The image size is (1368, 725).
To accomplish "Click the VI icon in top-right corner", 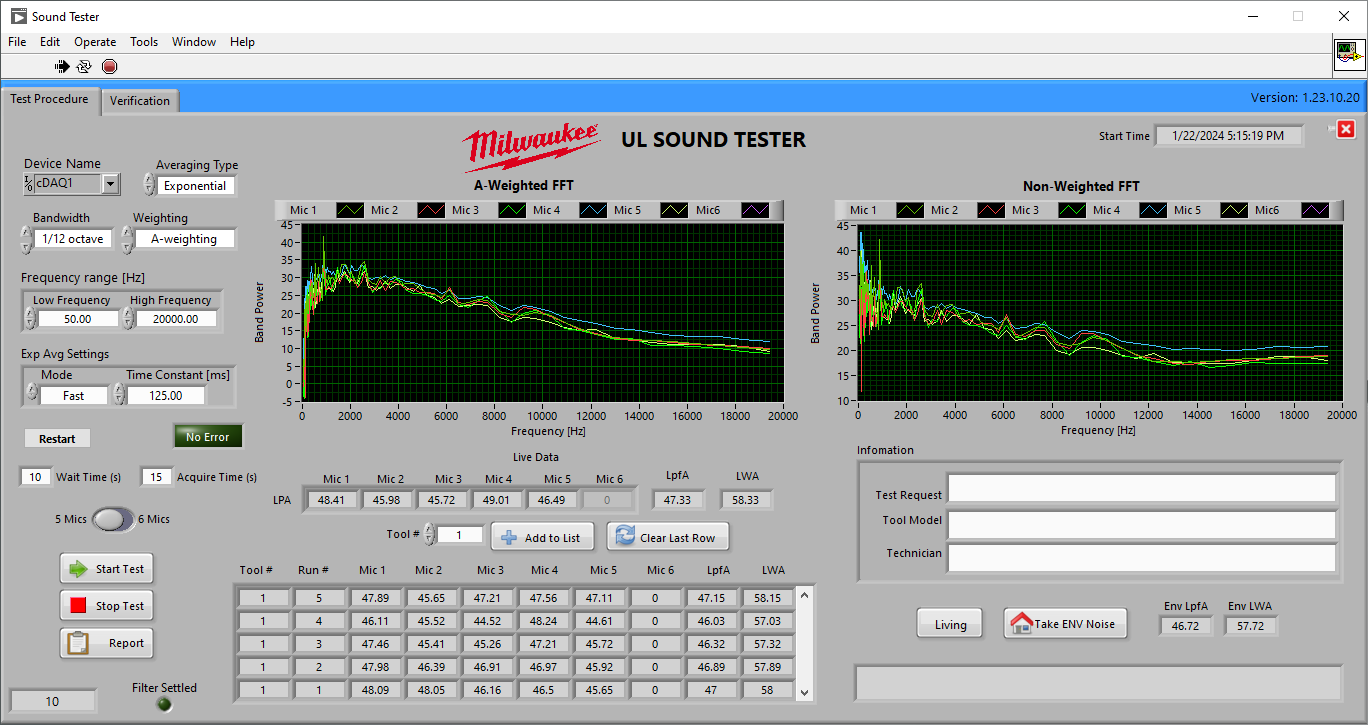I will click(x=1349, y=54).
